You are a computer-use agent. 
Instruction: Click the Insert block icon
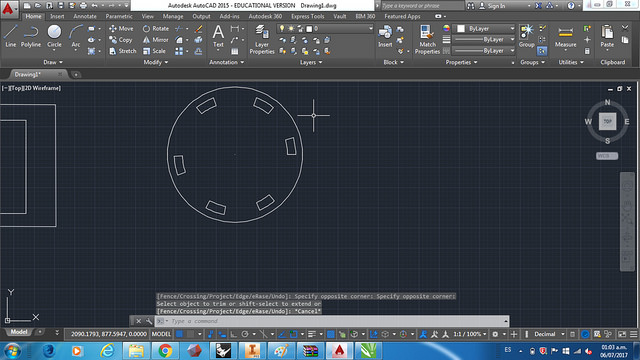(385, 36)
